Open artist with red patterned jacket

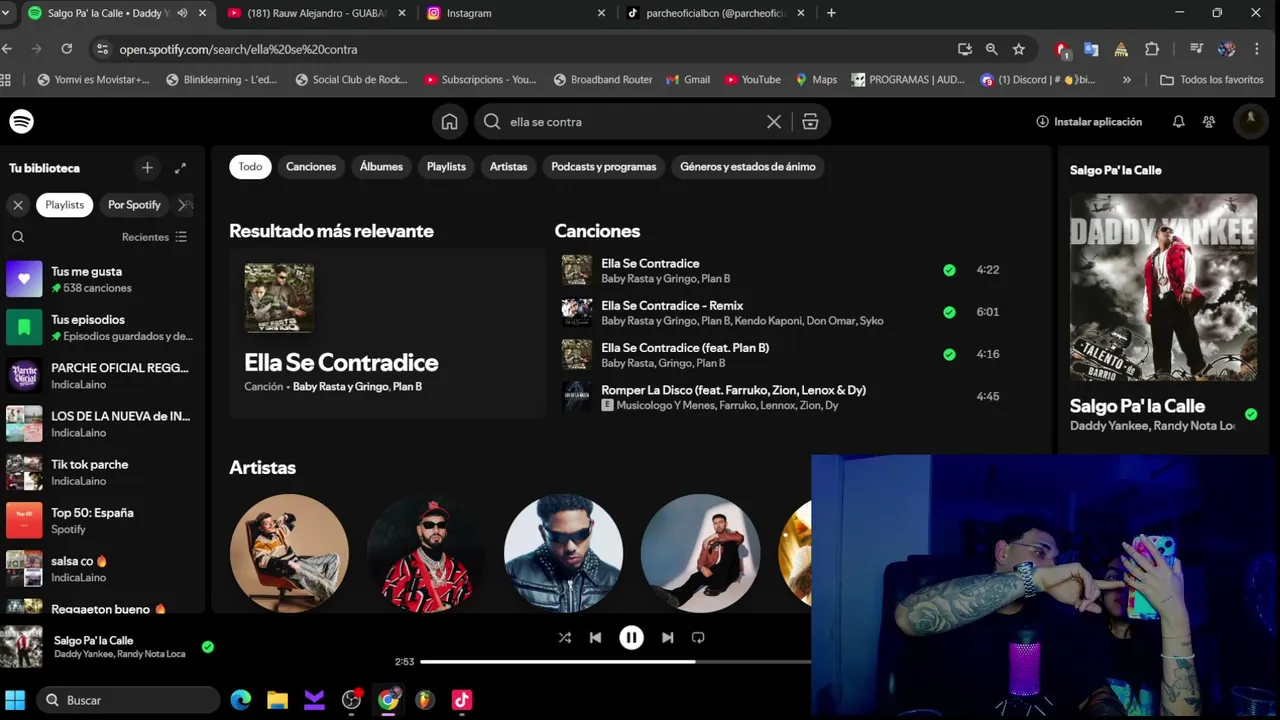tap(426, 553)
